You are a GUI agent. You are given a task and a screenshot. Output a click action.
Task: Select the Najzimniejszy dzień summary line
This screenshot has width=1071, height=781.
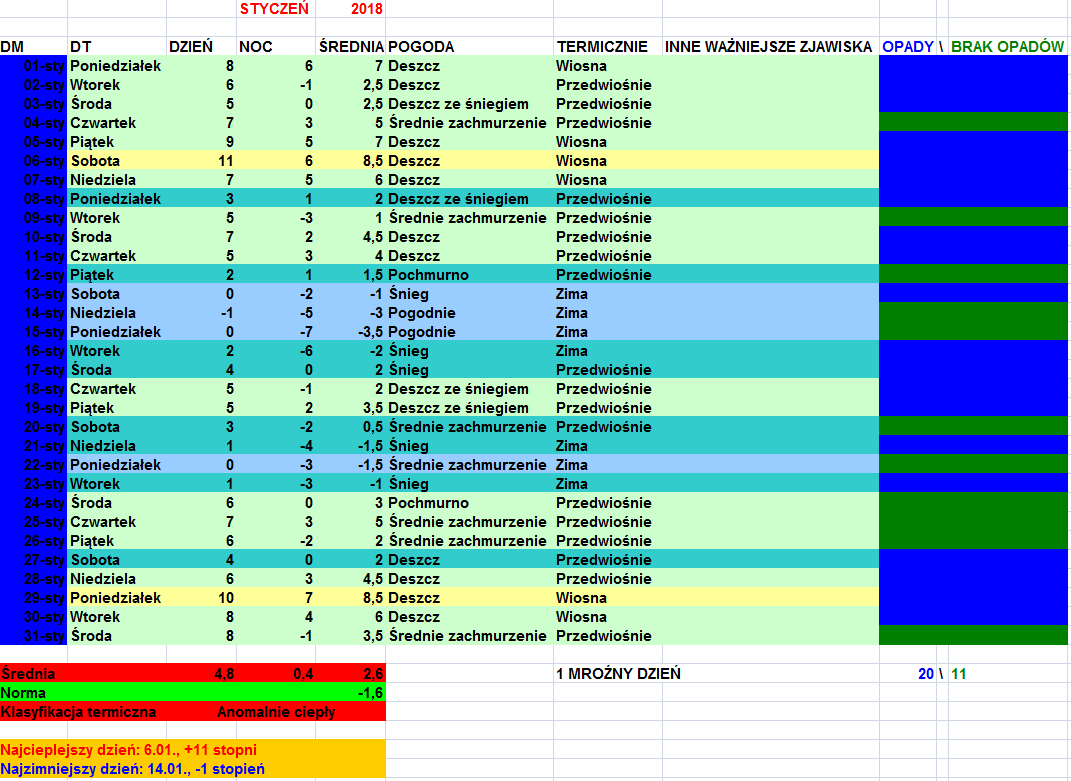[133, 769]
